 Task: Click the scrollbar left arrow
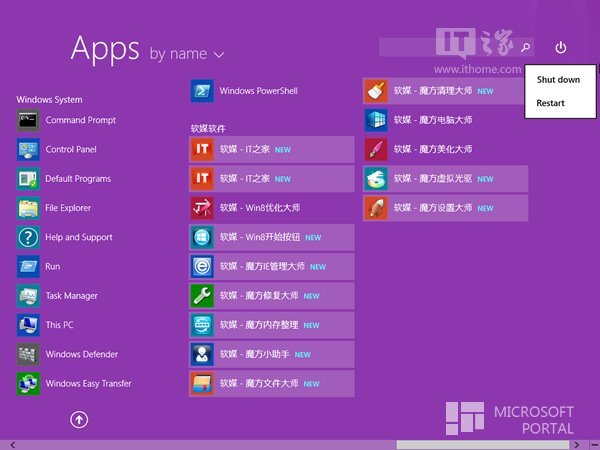[13, 445]
